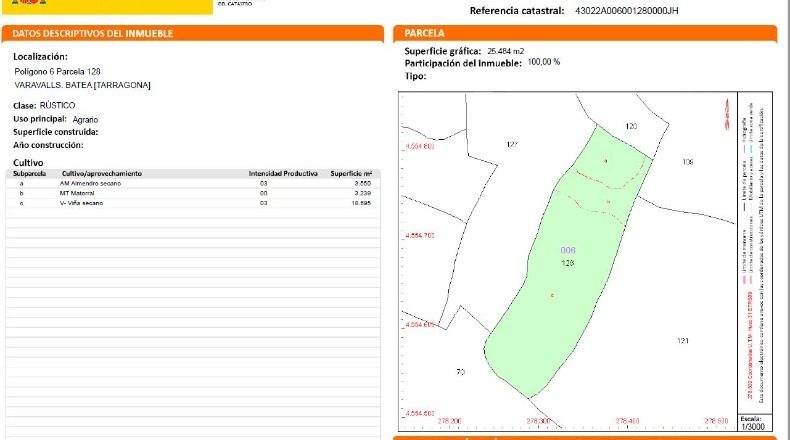Screen dimensions: 790x440
Task: Click the blue polygon label '006' on the map
Action: (568, 250)
